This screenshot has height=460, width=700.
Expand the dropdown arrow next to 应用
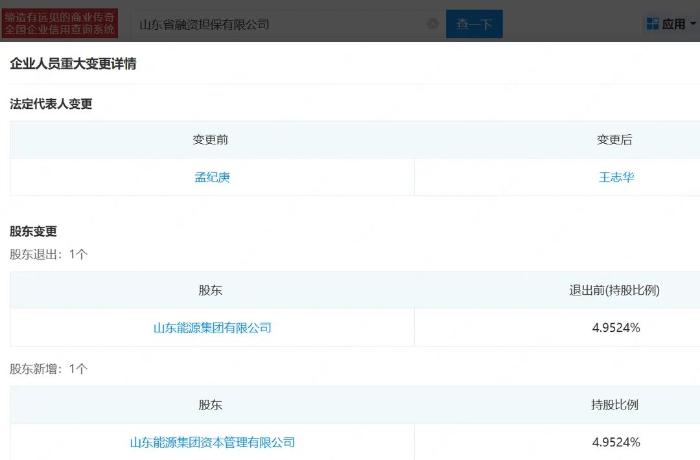tap(692, 25)
